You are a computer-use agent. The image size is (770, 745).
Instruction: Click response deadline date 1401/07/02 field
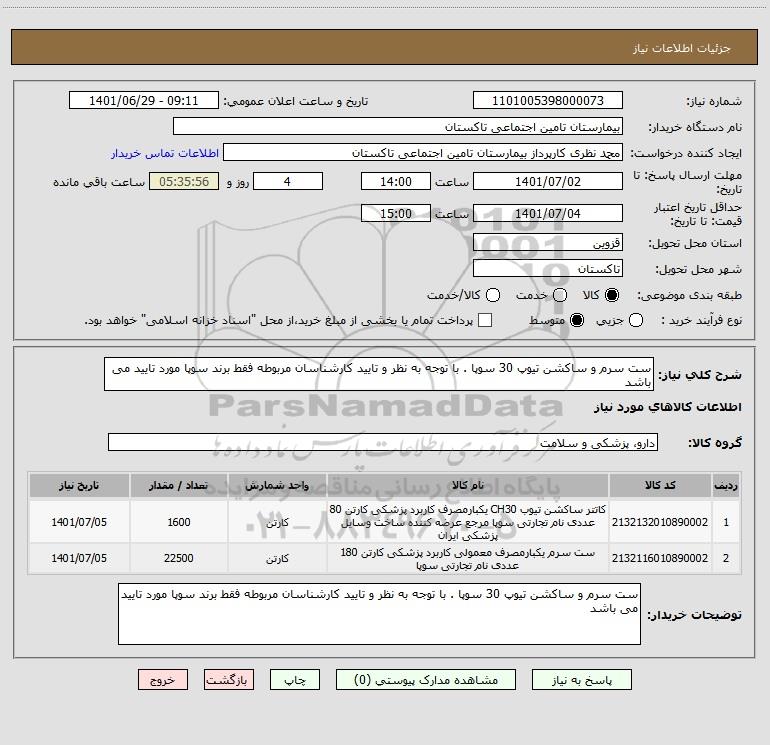point(548,181)
